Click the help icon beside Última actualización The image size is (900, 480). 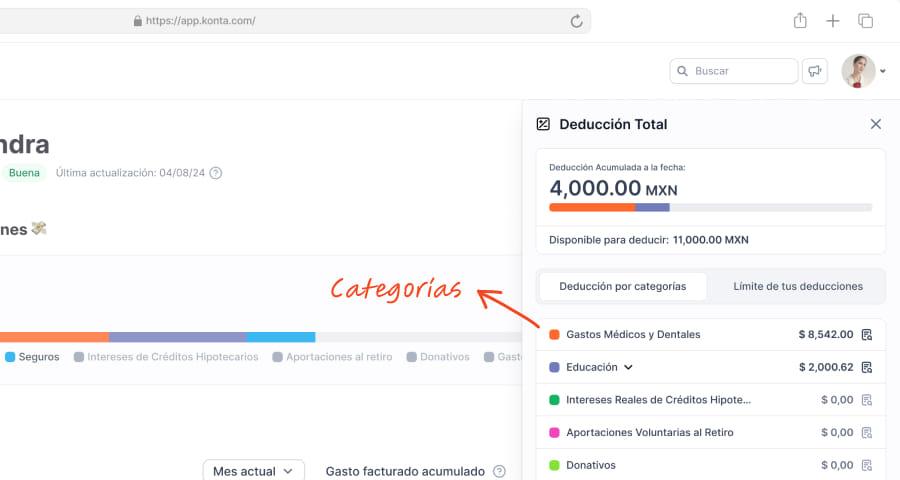[216, 173]
